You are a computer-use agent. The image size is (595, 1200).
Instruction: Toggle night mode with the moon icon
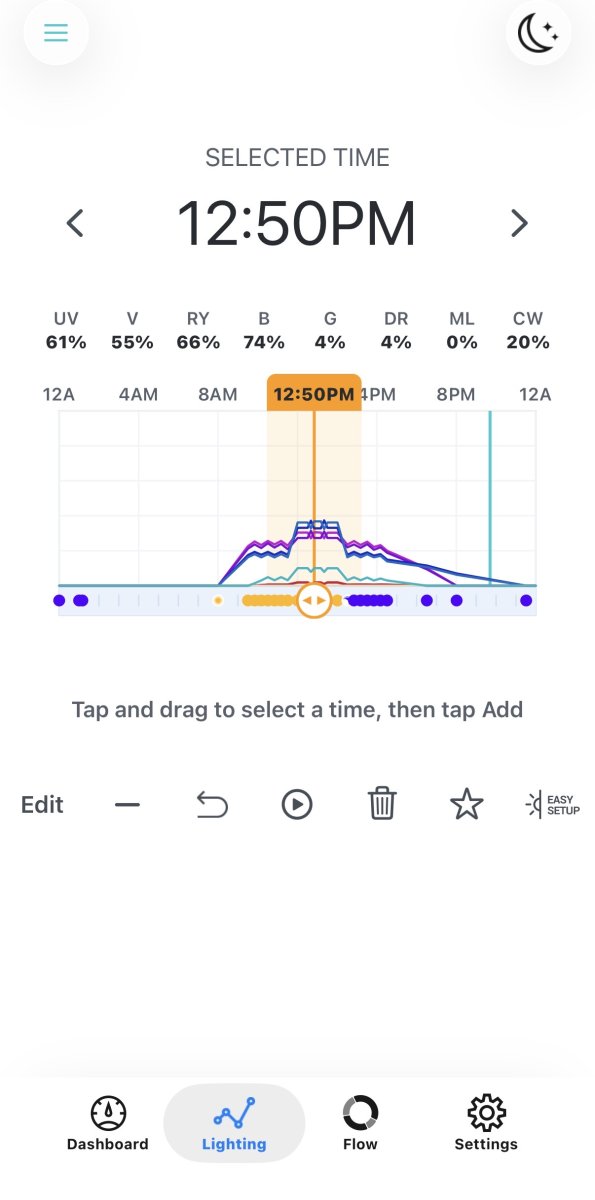tap(538, 34)
